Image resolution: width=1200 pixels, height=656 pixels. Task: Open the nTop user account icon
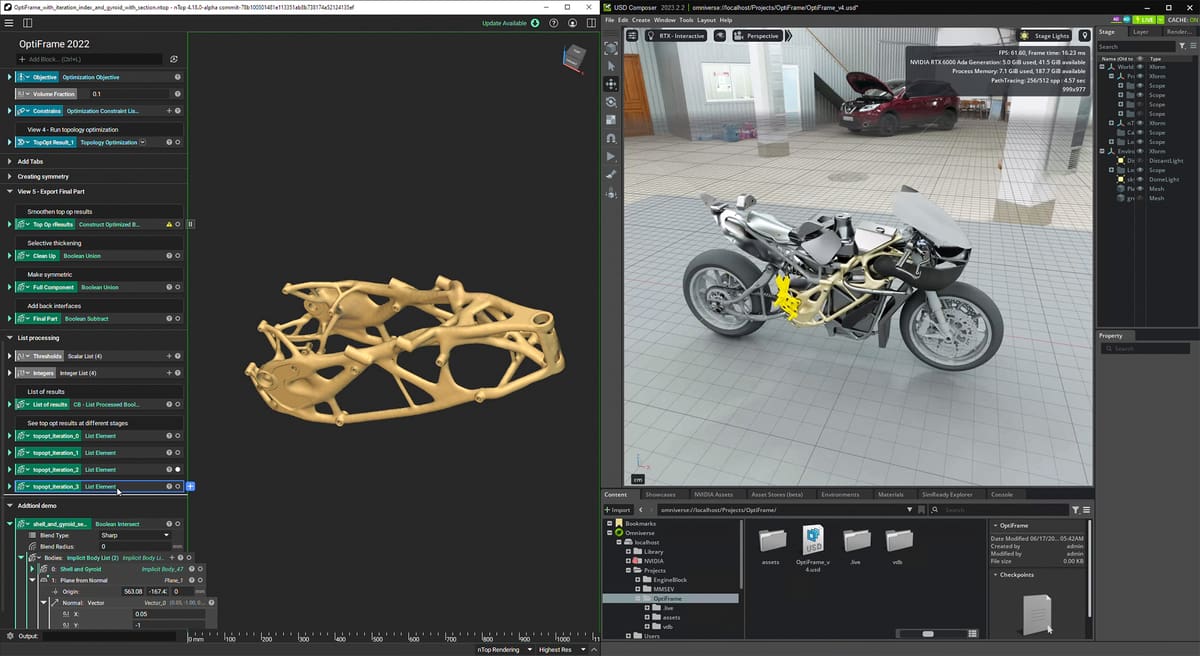(572, 22)
